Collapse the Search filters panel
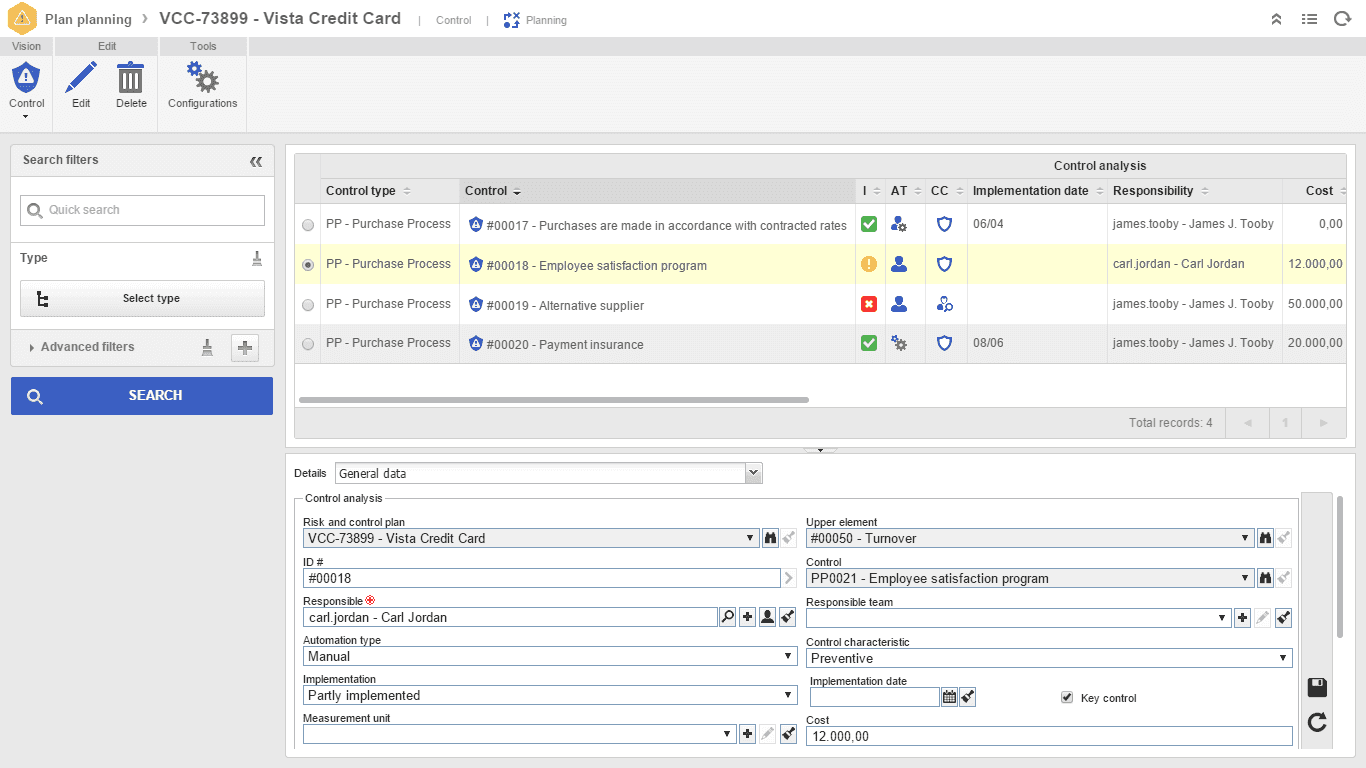The height and width of the screenshot is (768, 1366). [x=256, y=161]
